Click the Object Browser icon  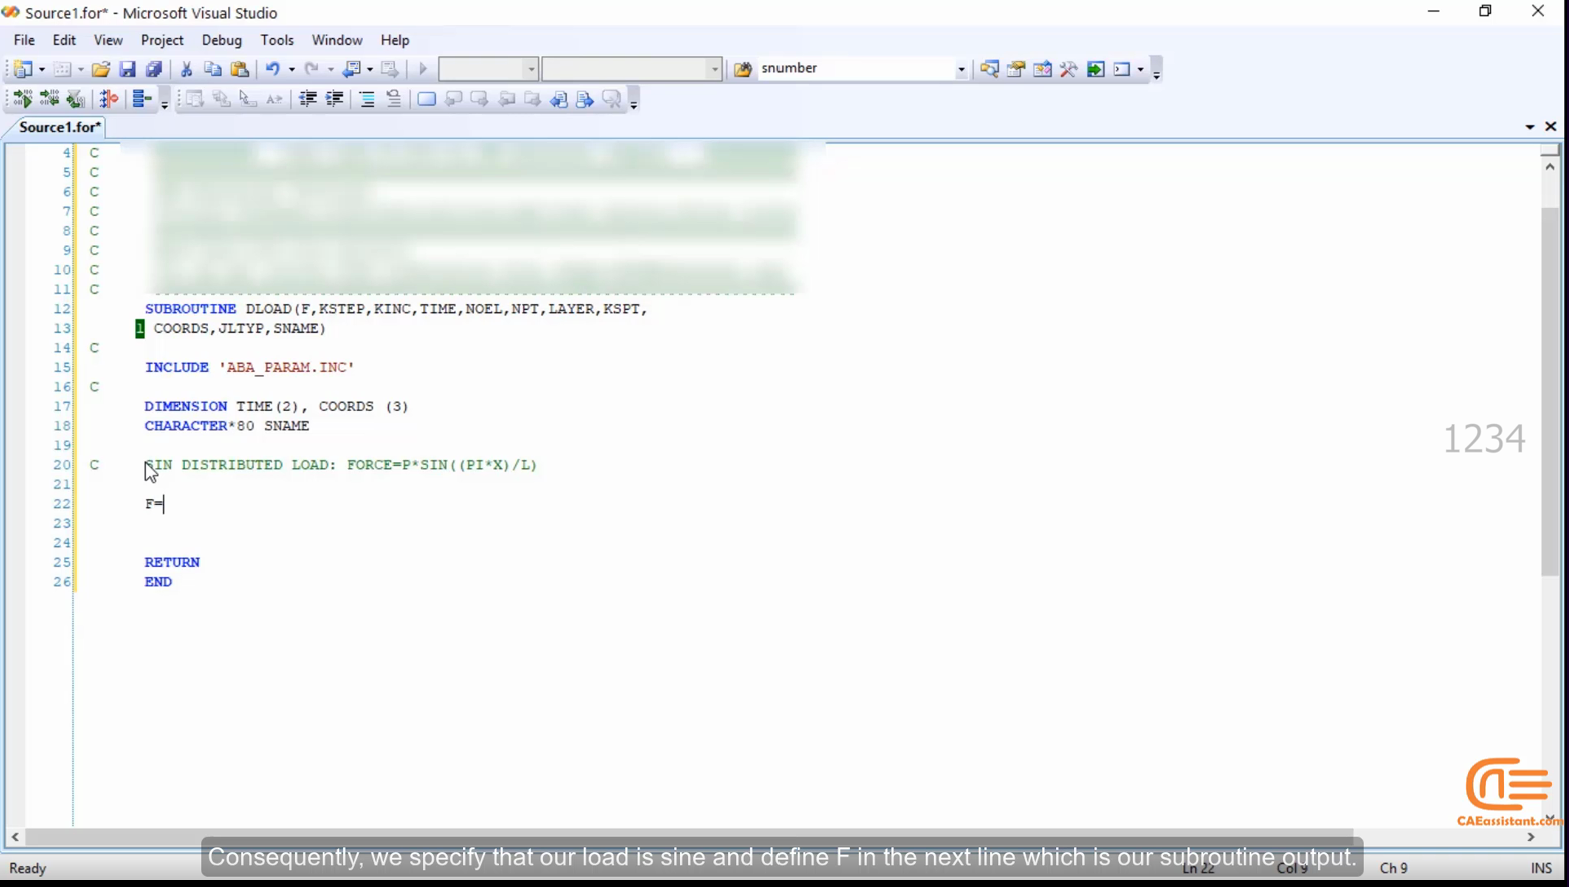(x=1043, y=69)
